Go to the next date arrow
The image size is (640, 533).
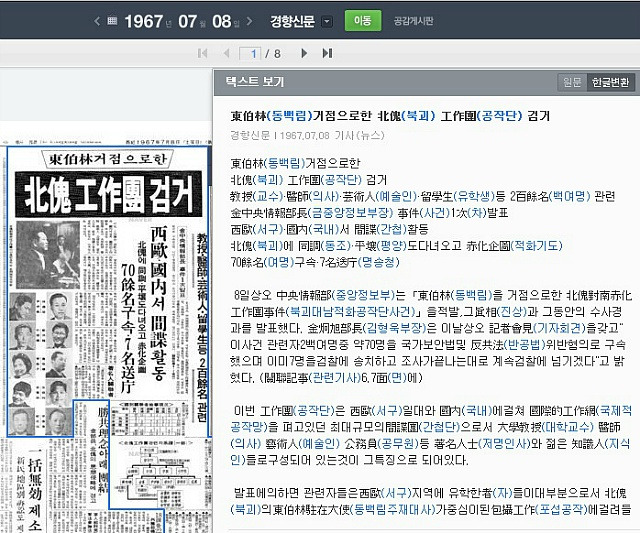click(x=249, y=21)
